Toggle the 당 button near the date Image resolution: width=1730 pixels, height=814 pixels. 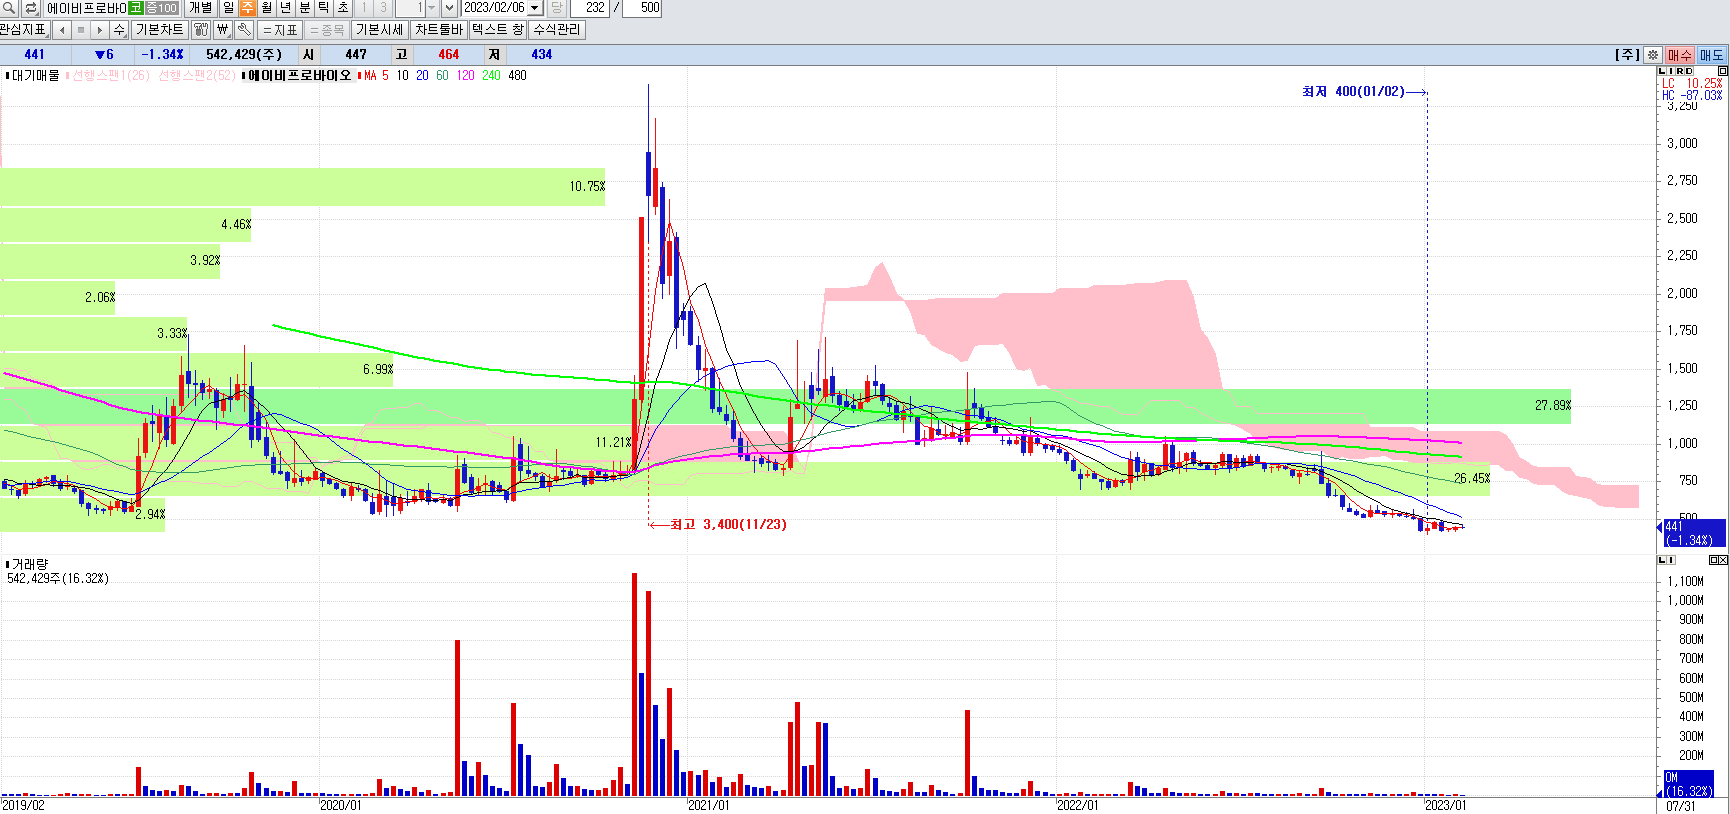pyautogui.click(x=557, y=8)
